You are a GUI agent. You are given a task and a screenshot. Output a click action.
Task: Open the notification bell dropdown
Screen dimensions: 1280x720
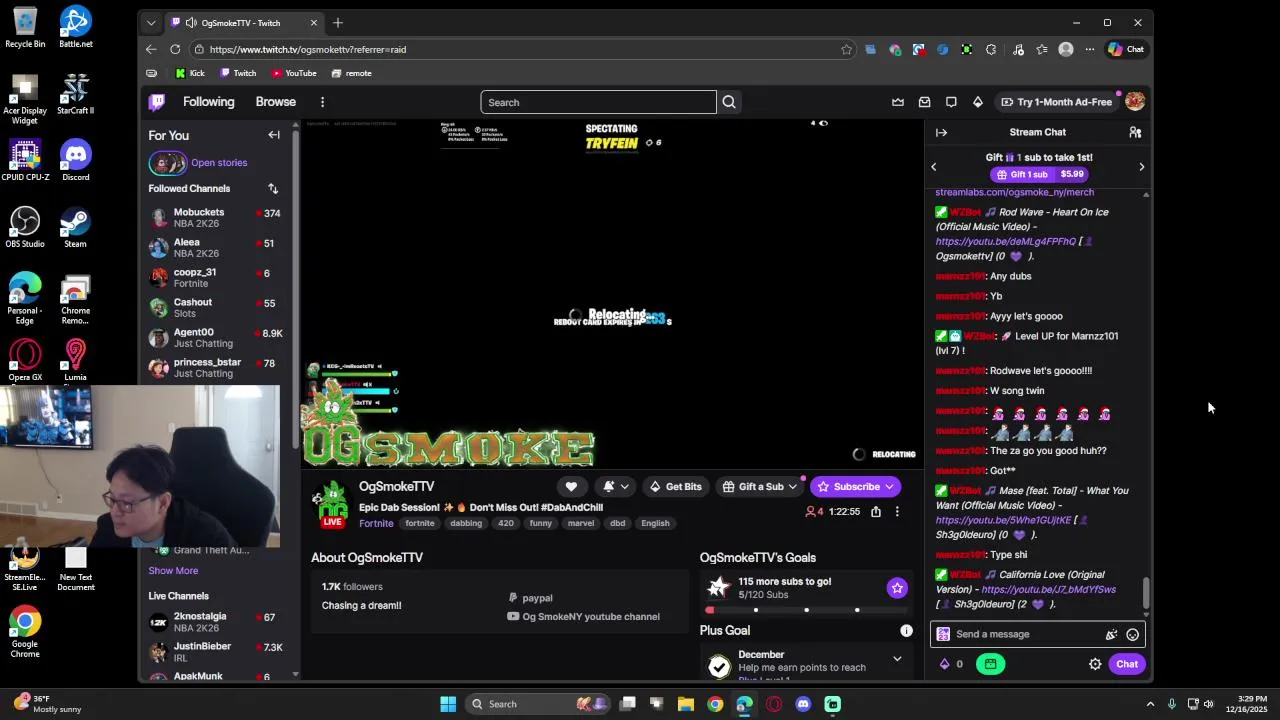point(616,487)
